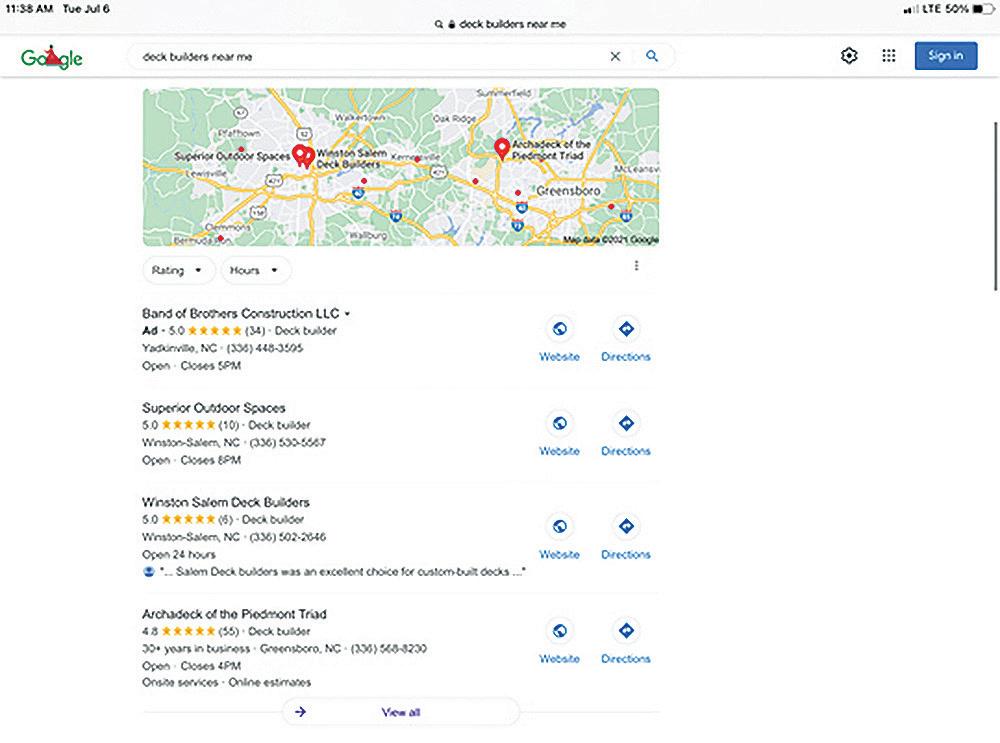The image size is (1000, 743).
Task: Open Google settings gear
Action: (849, 55)
